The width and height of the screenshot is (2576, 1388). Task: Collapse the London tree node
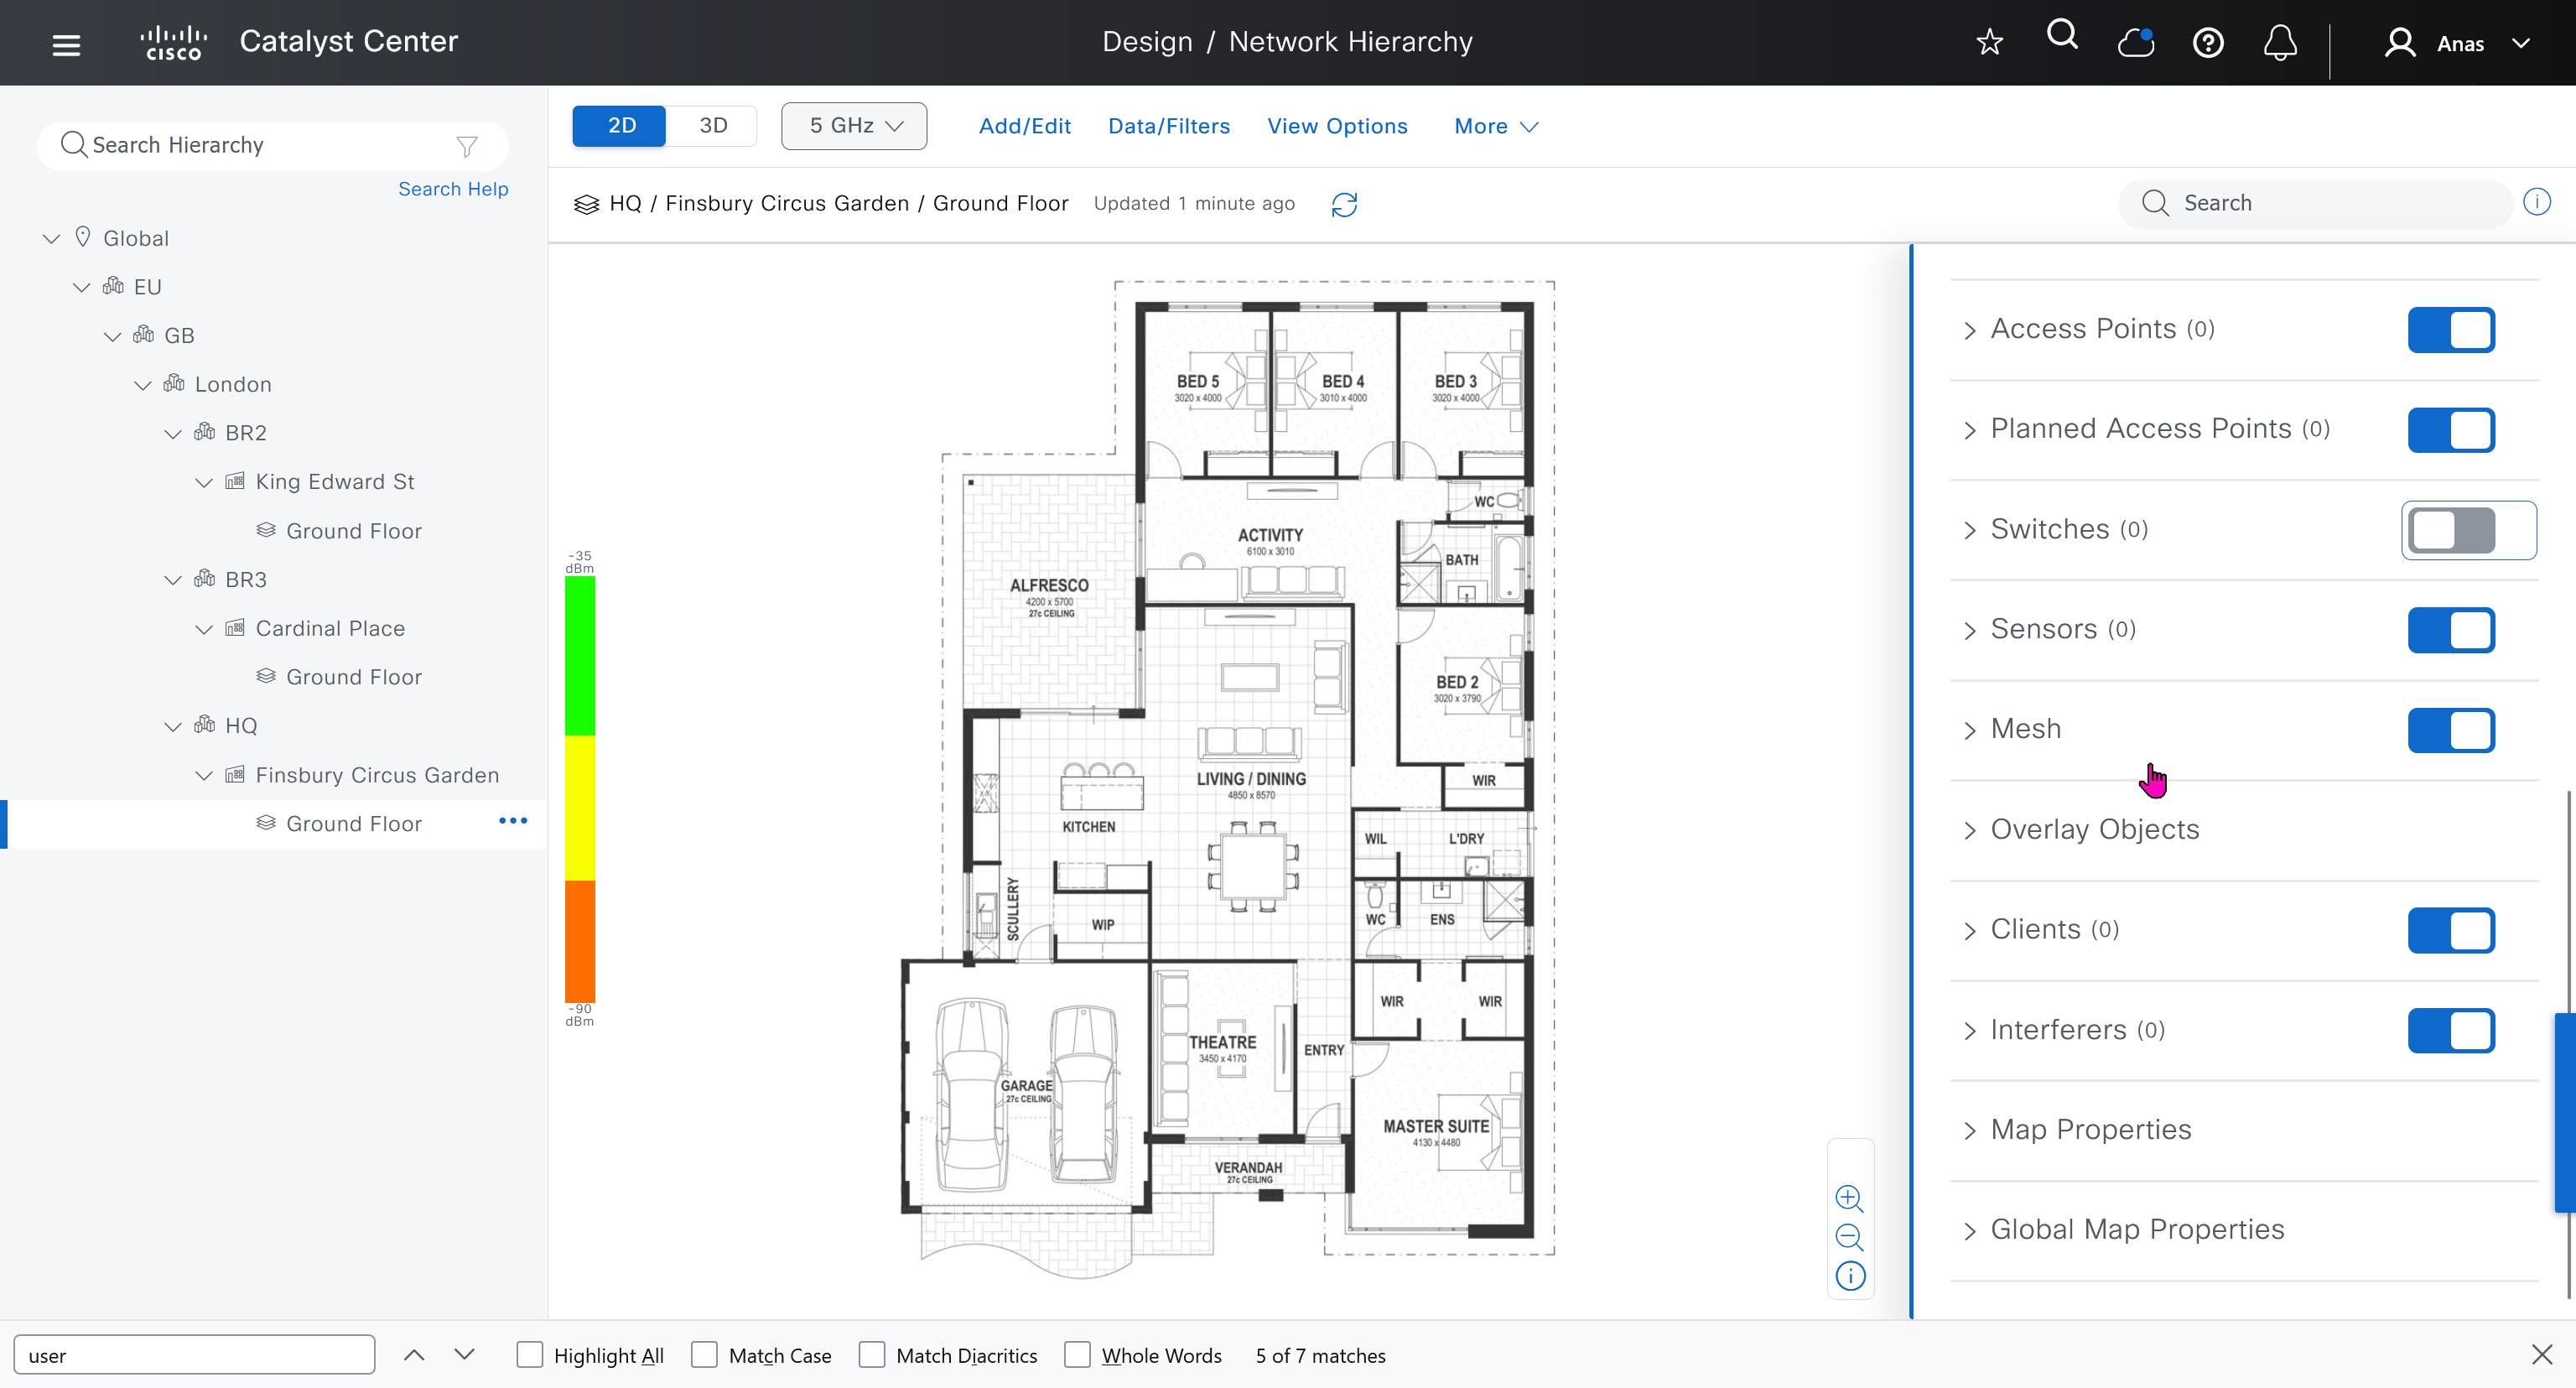click(x=143, y=385)
